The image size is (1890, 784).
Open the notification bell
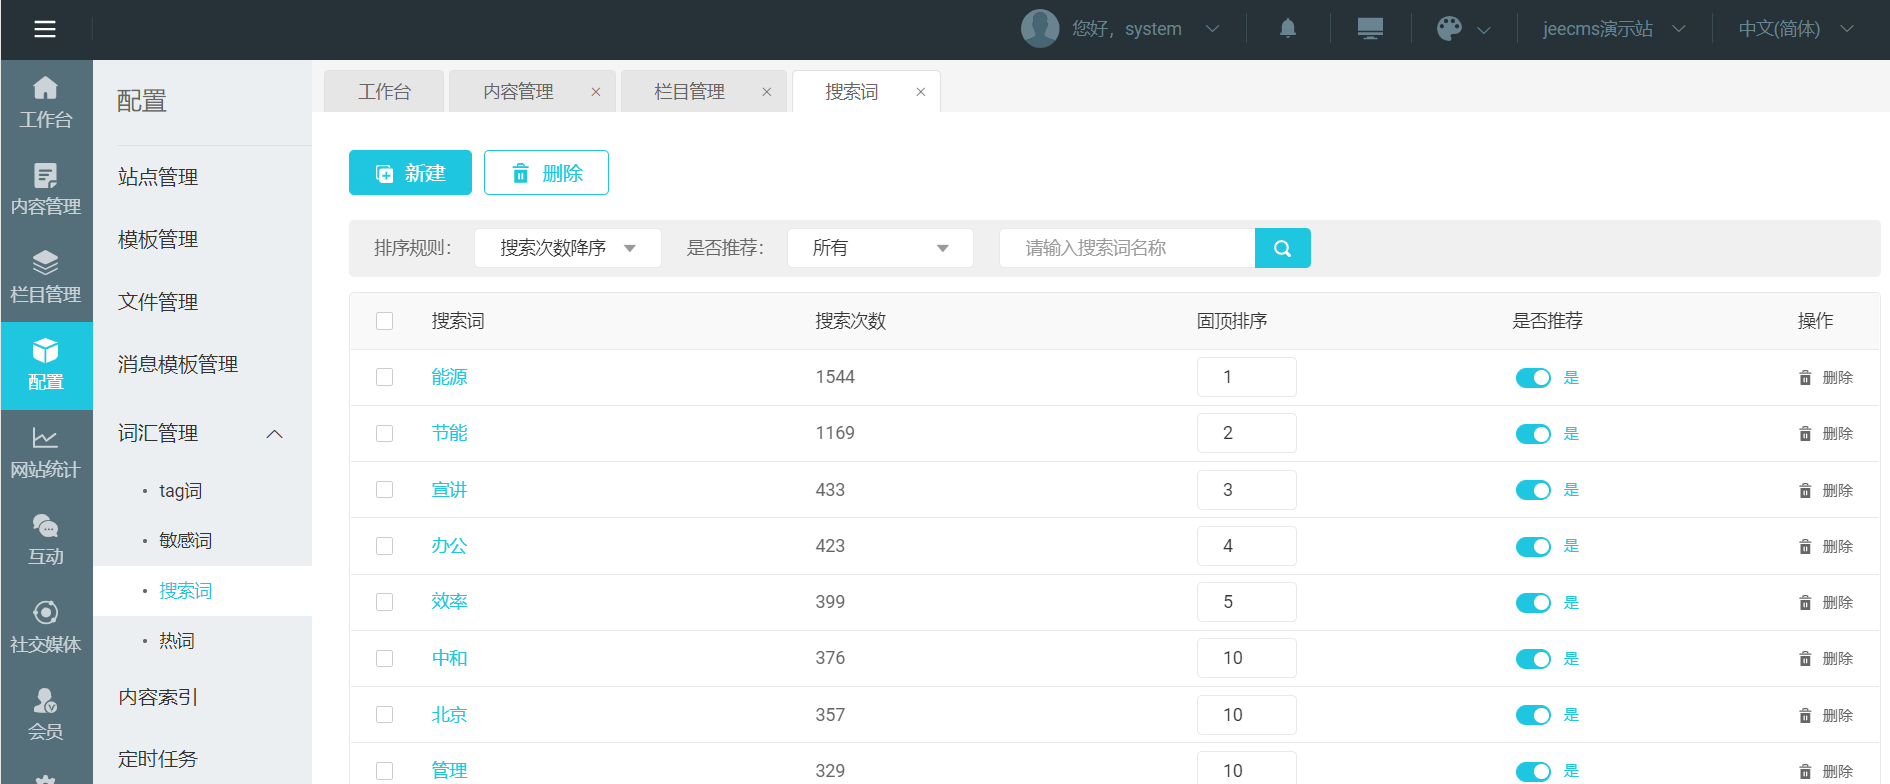pyautogui.click(x=1288, y=29)
